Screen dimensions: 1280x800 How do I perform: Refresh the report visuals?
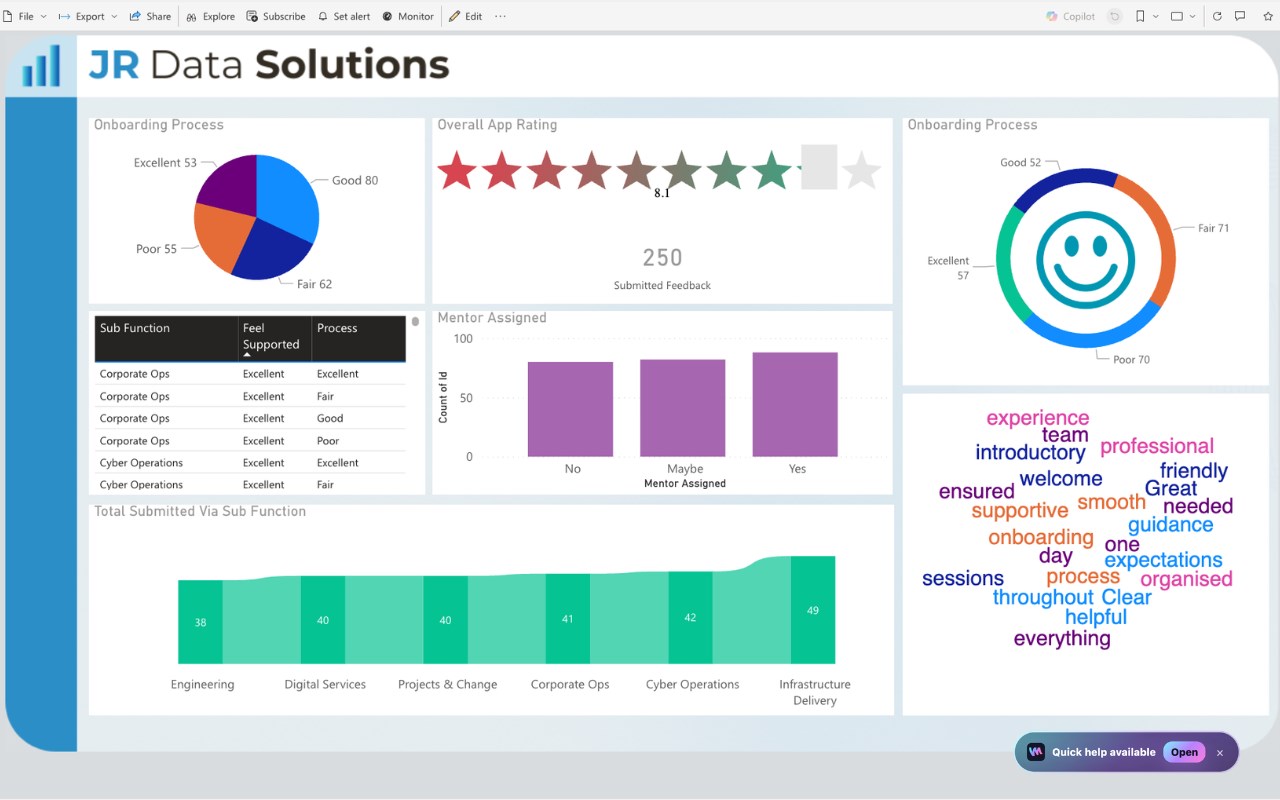click(x=1217, y=16)
